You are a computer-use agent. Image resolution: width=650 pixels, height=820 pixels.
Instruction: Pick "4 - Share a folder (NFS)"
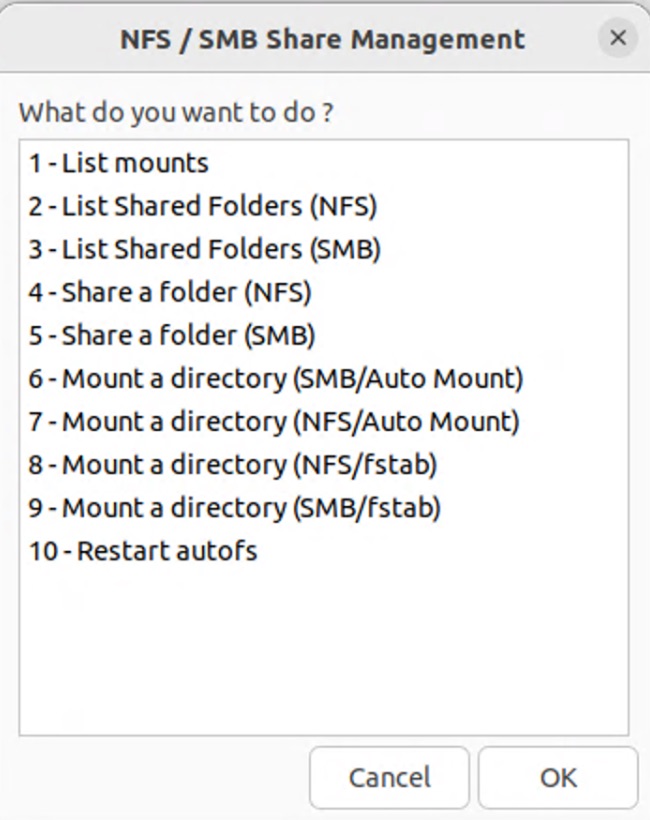point(170,292)
